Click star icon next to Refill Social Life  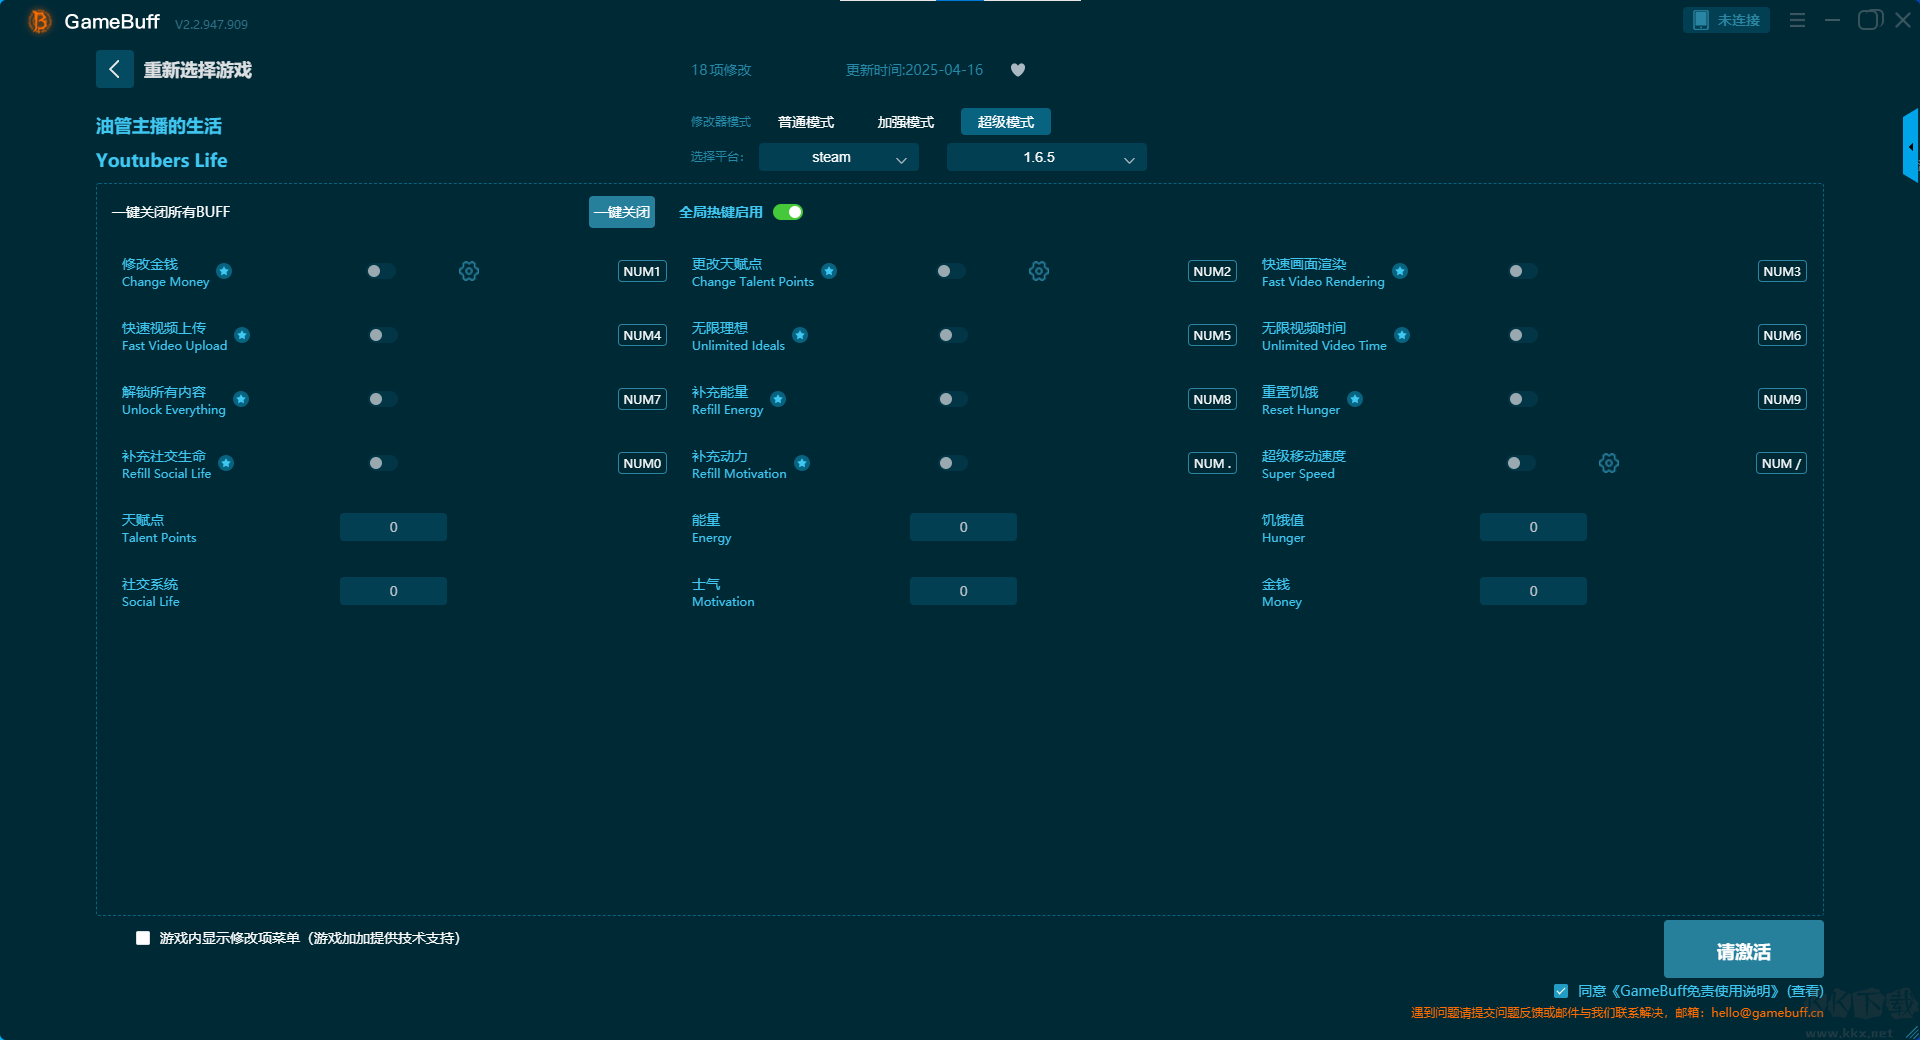226,463
